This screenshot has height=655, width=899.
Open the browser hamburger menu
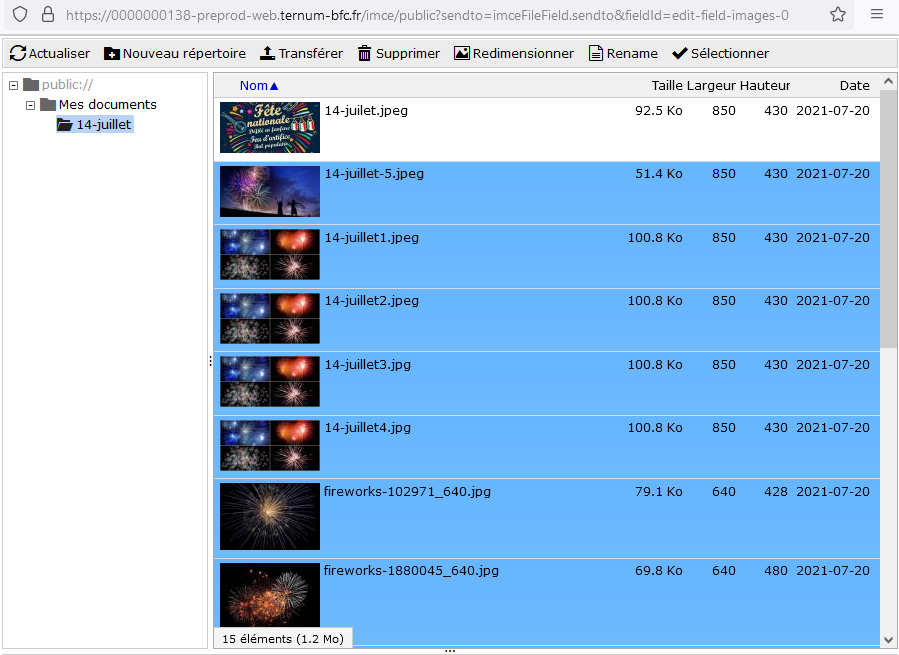876,15
